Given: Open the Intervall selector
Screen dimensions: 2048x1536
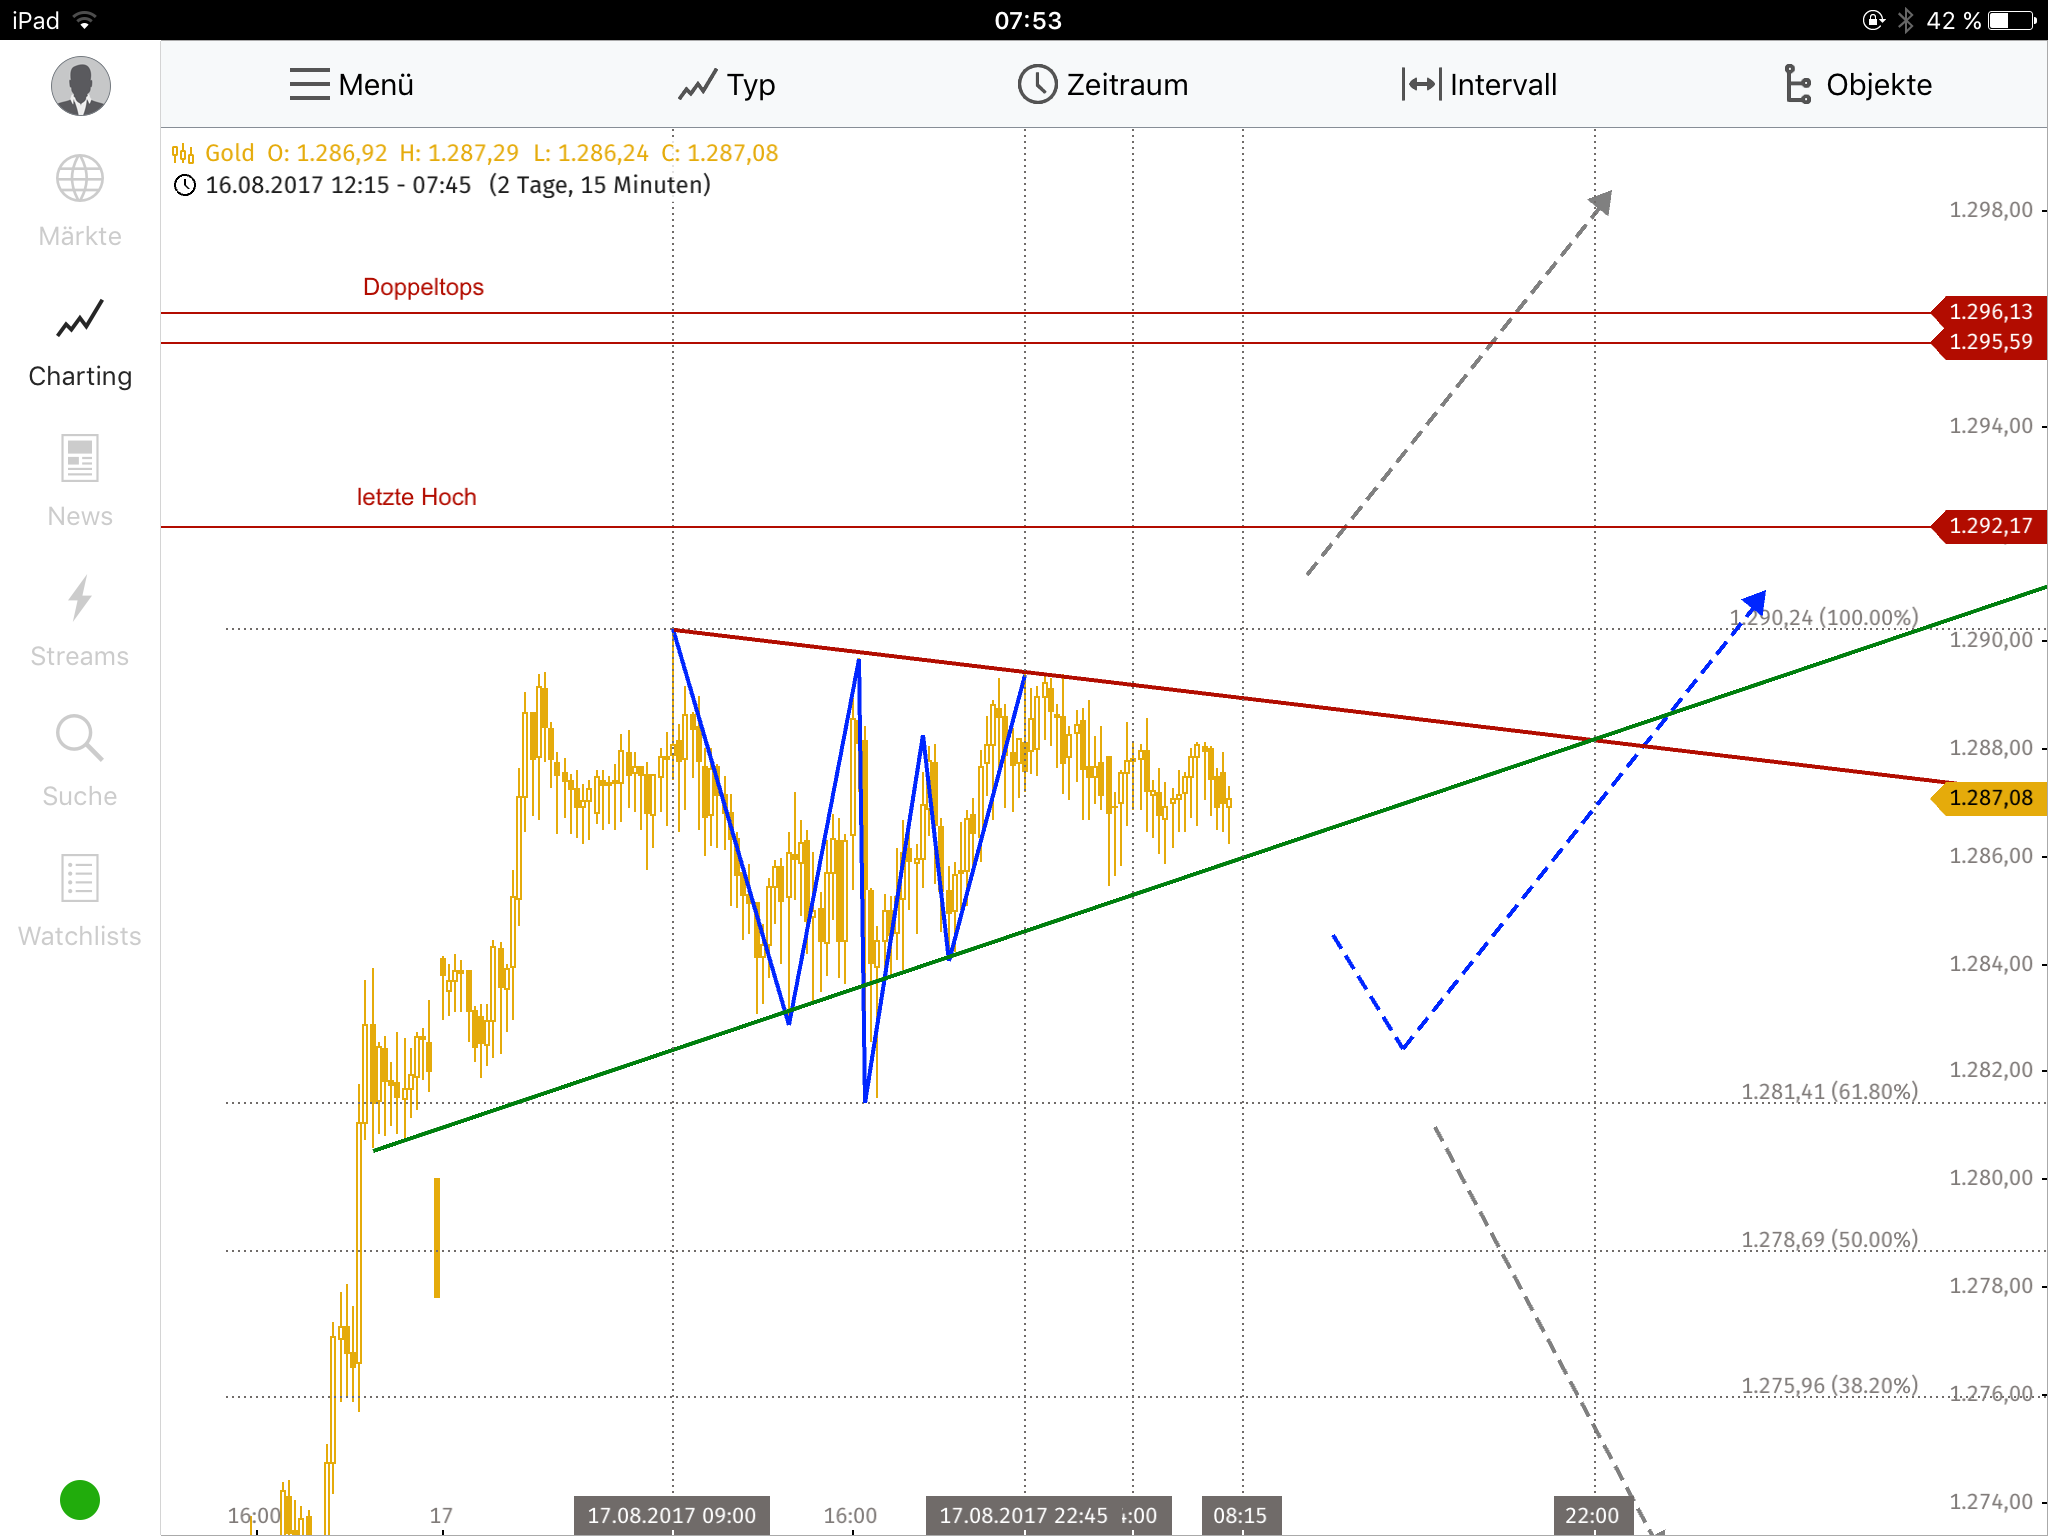Looking at the screenshot, I should click(x=1503, y=85).
